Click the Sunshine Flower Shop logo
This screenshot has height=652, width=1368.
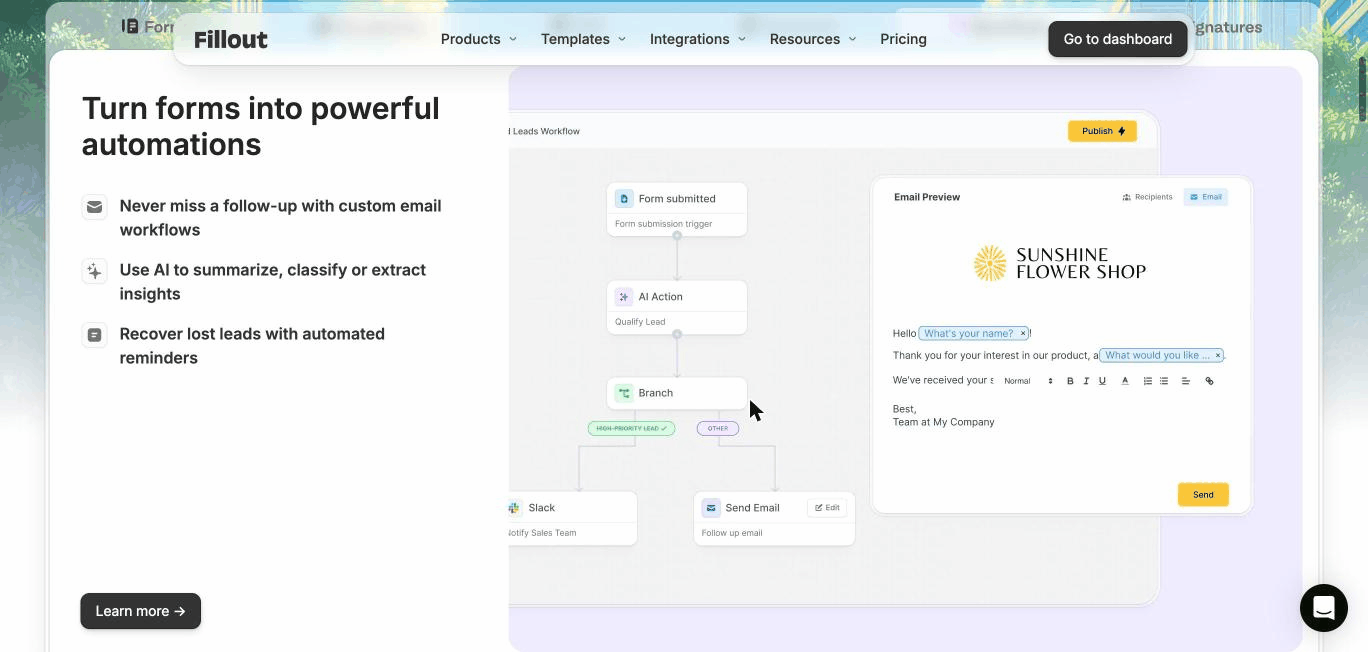pyautogui.click(x=1059, y=263)
